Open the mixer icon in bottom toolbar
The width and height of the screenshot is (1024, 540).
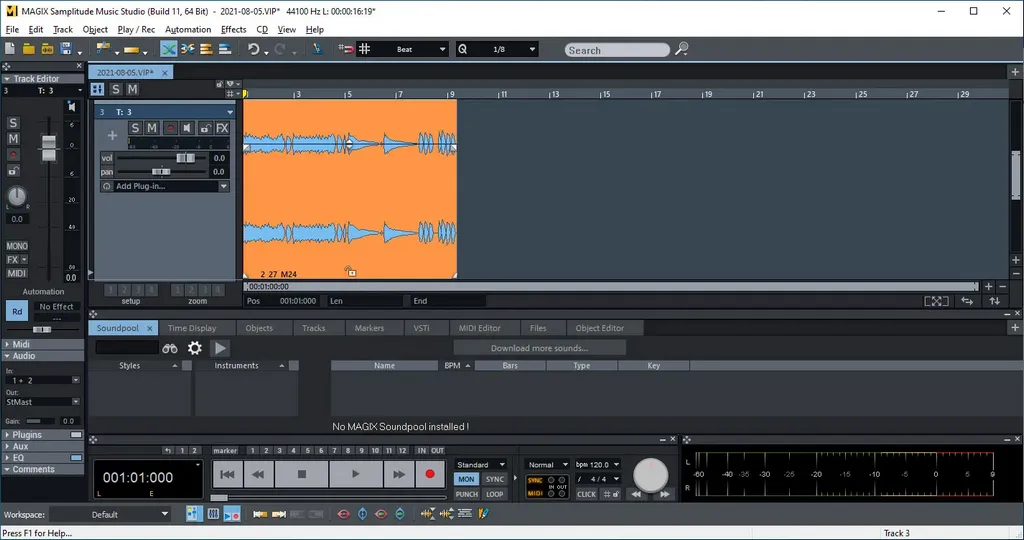coord(213,515)
